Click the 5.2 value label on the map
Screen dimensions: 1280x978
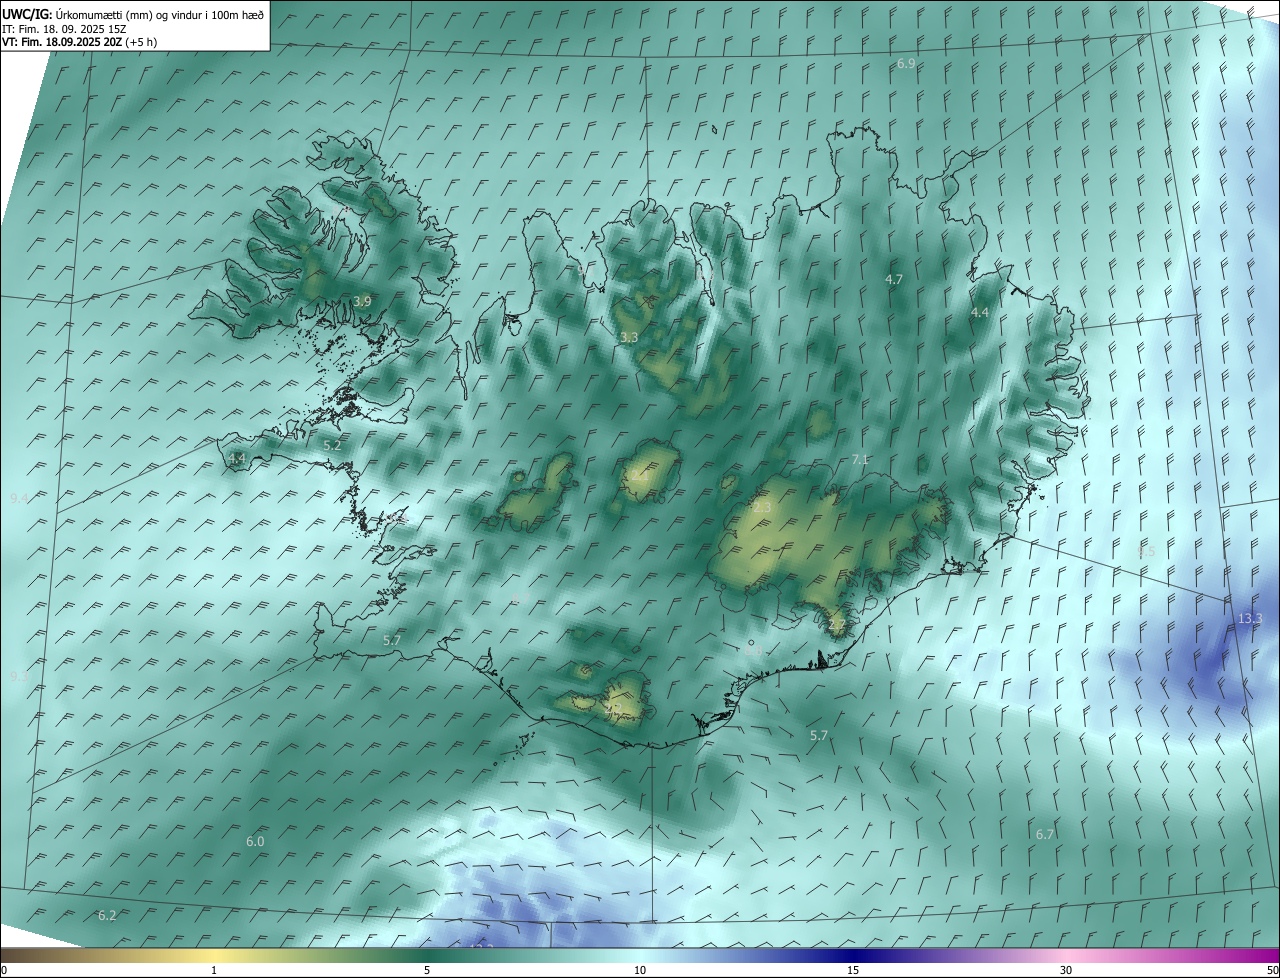point(332,445)
